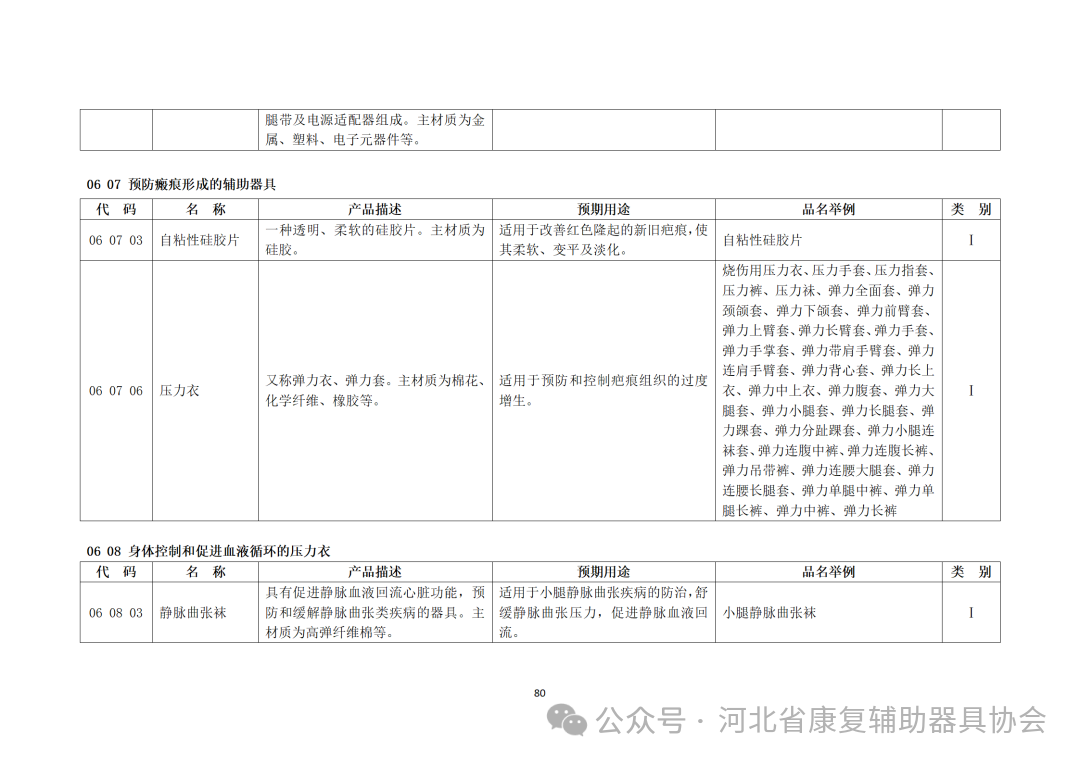Click the 压力衣 name cell

coord(179,390)
